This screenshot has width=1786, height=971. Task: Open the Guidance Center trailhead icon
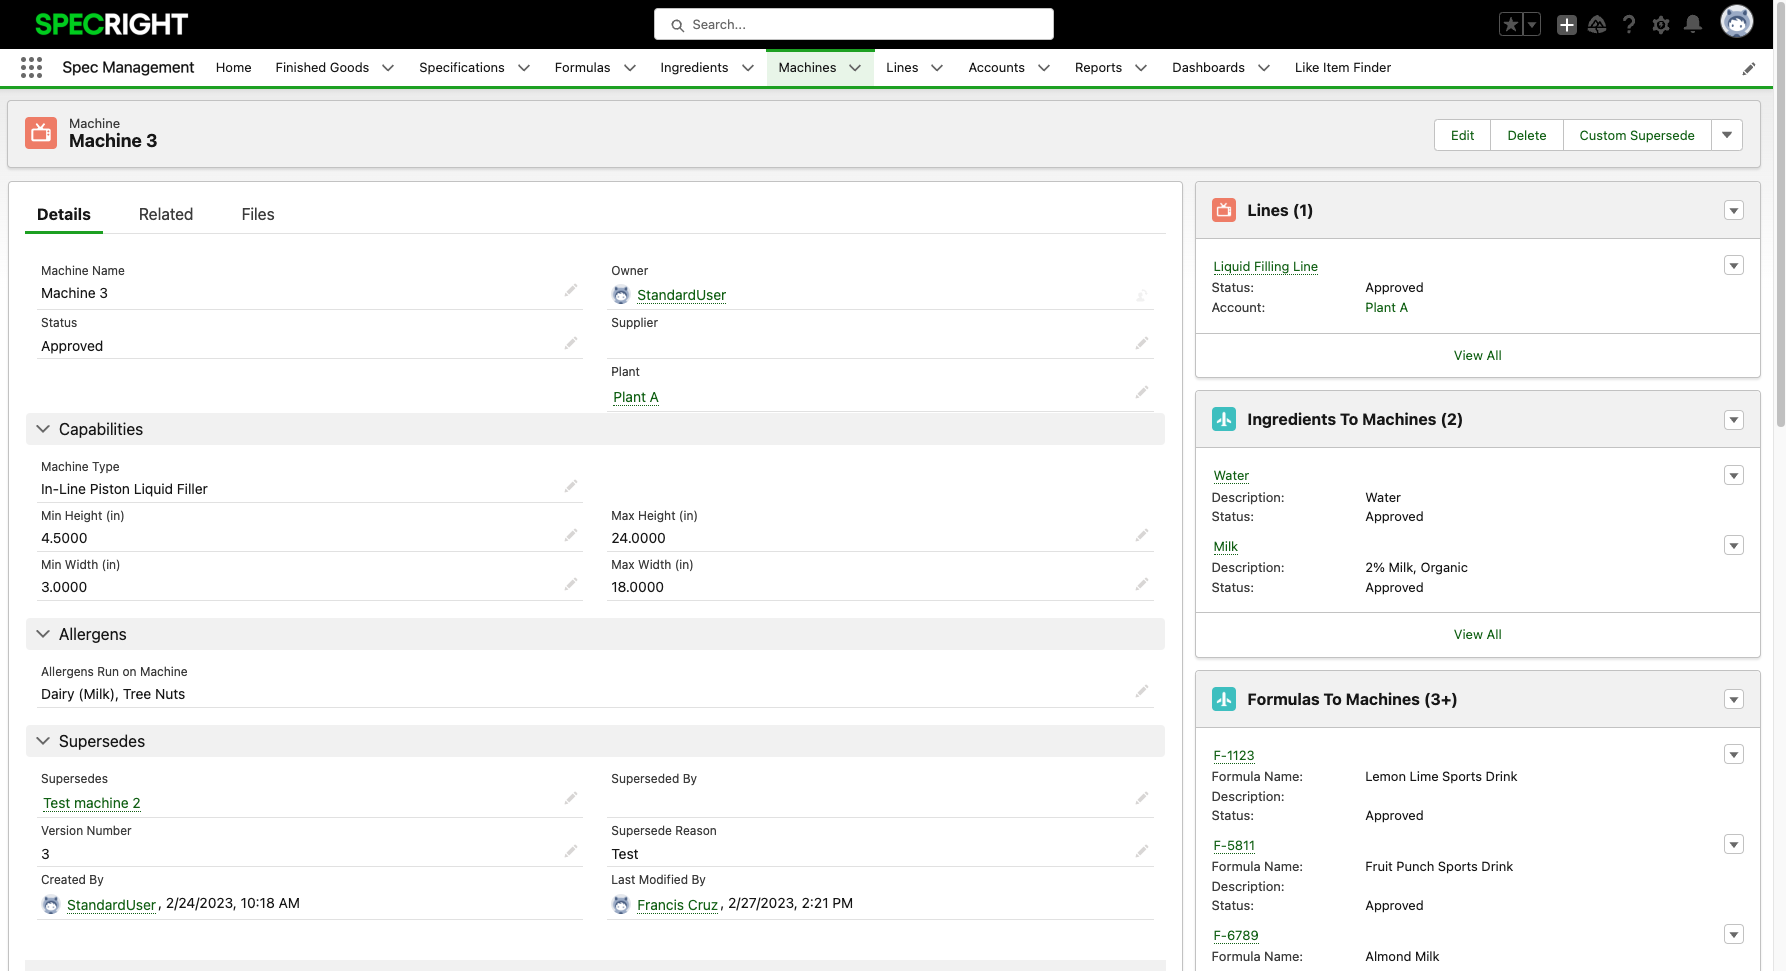(x=1597, y=25)
